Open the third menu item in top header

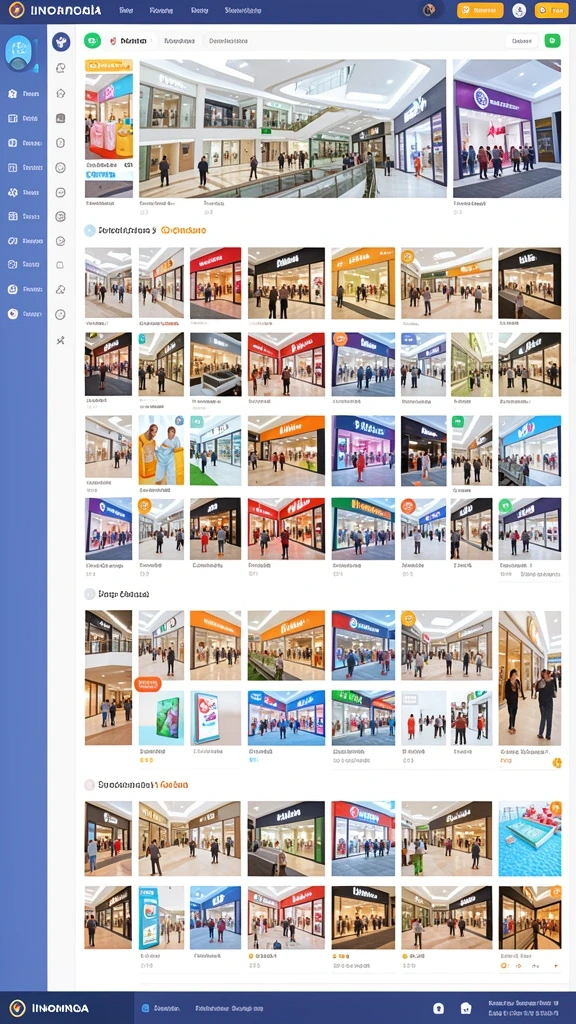199,10
